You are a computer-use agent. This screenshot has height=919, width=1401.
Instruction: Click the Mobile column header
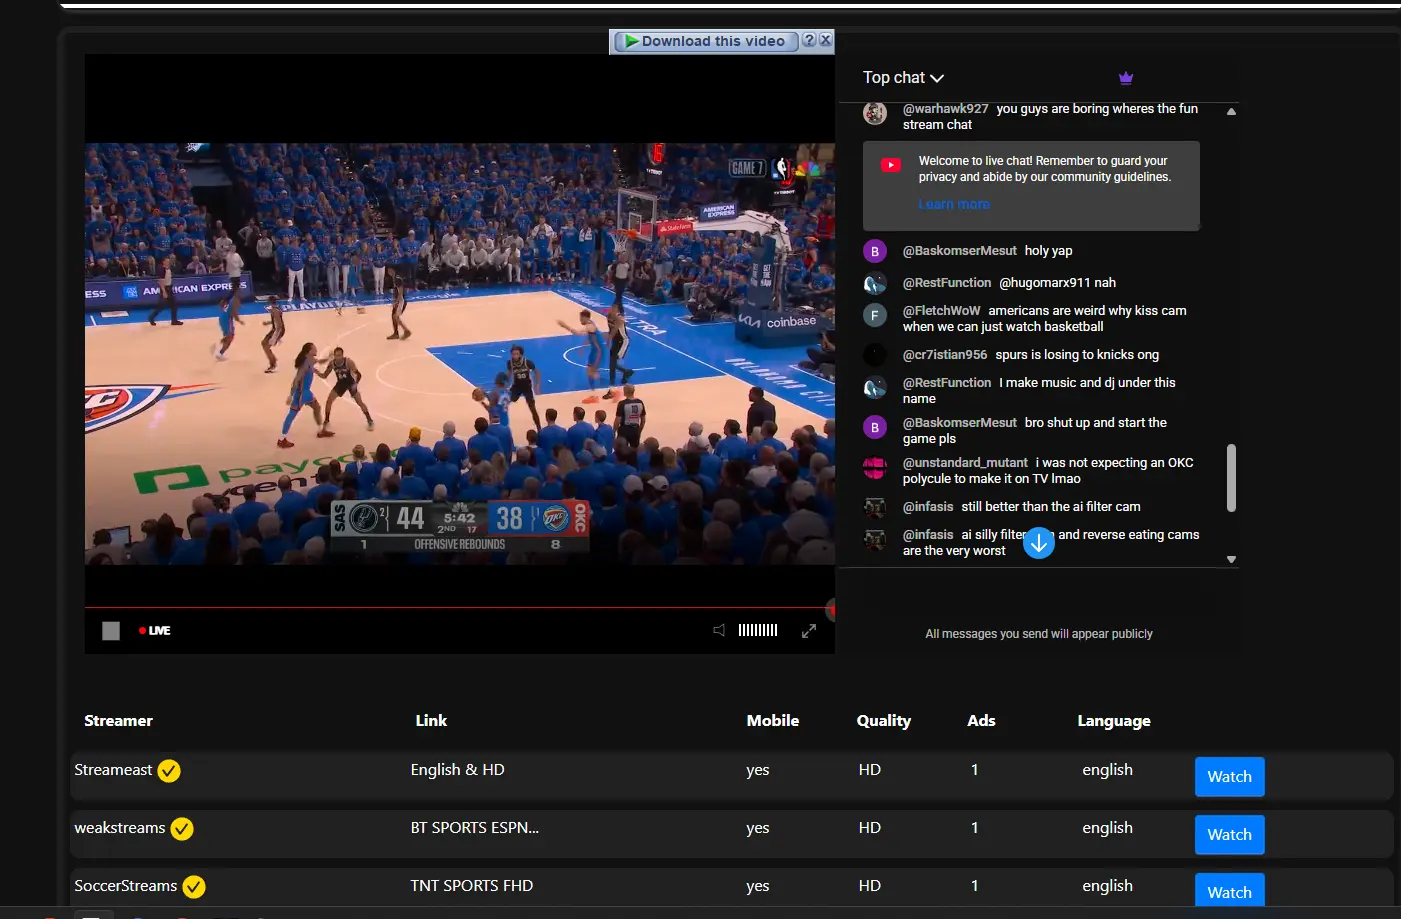[x=773, y=721]
